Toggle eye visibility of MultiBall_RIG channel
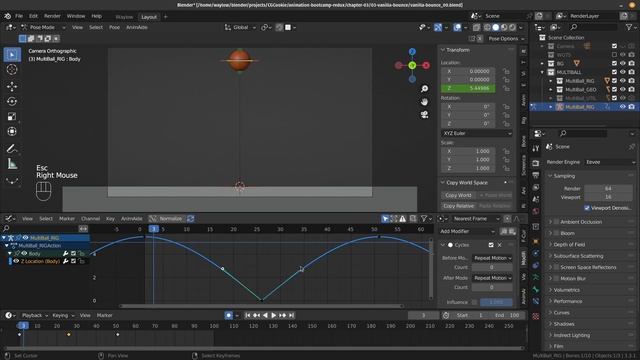 pyautogui.click(x=26, y=238)
